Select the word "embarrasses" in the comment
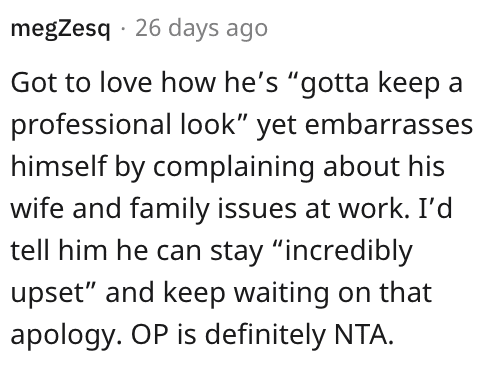Image resolution: width=492 pixels, height=368 pixels. (389, 124)
